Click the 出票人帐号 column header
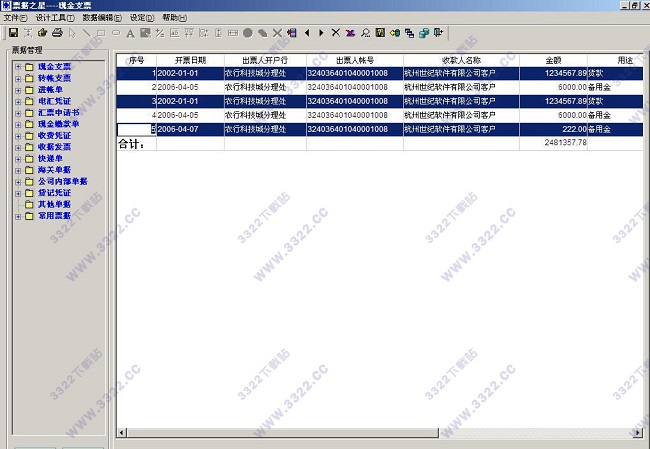The image size is (650, 449). click(355, 61)
